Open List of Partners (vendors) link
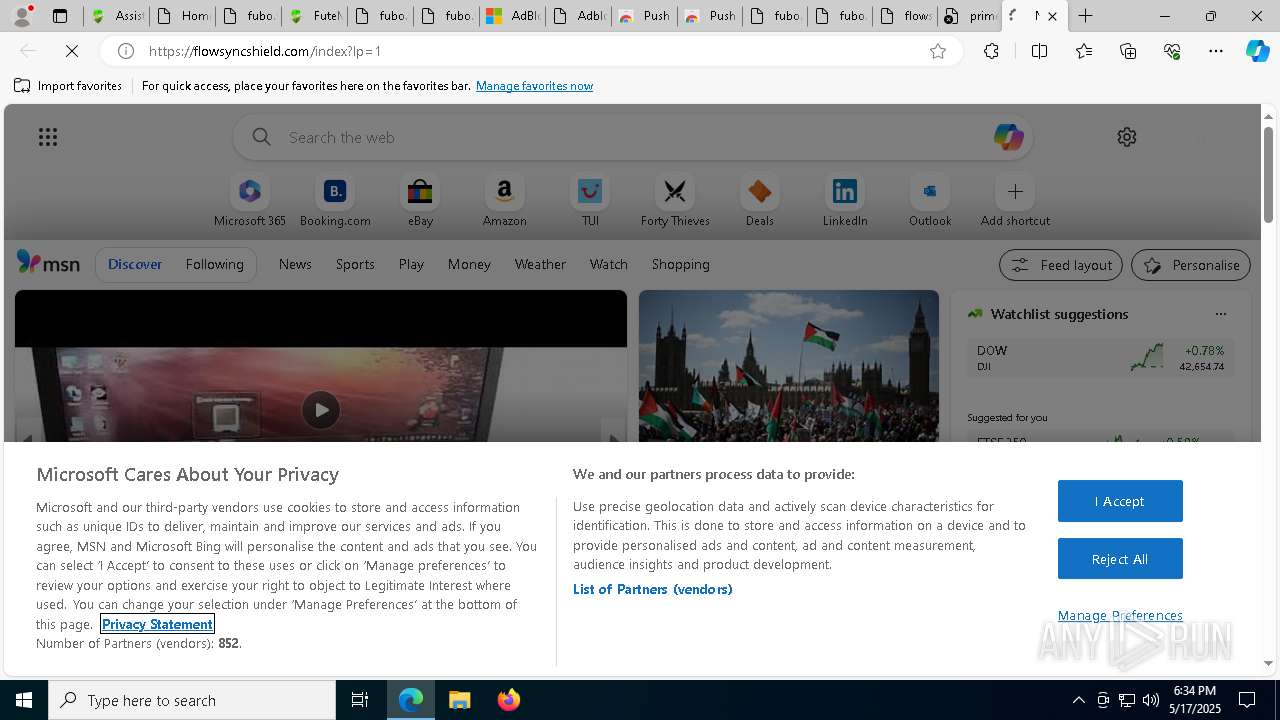 [x=653, y=589]
